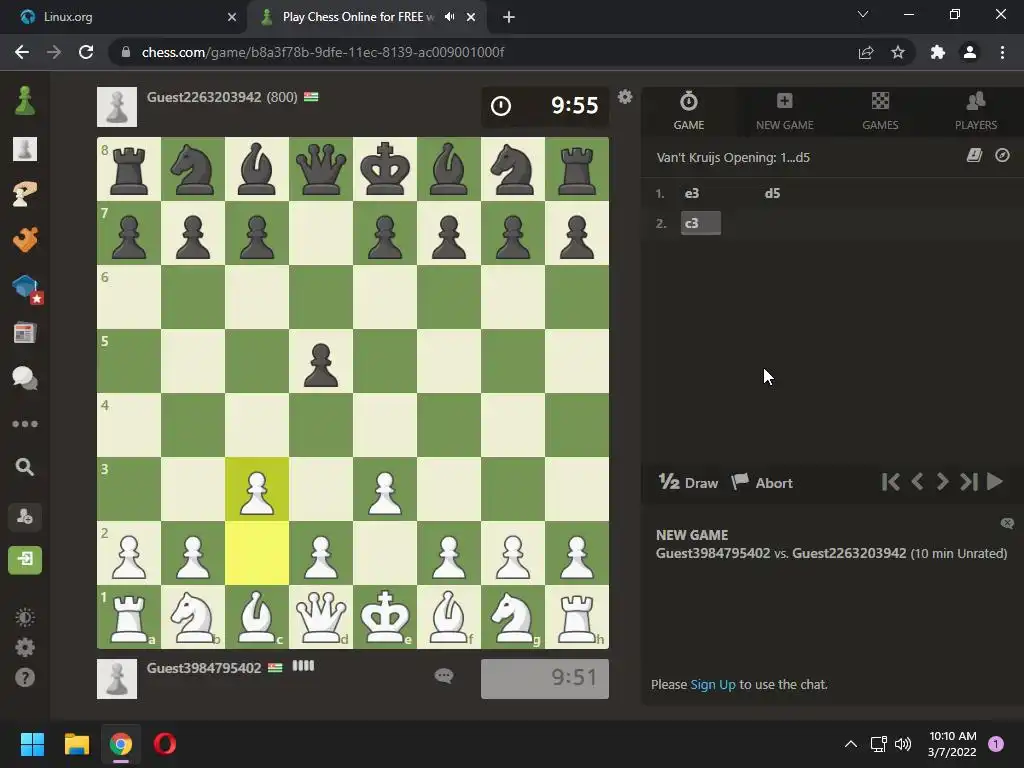1024x768 pixels.
Task: Toggle light/dark UI theme icon
Action: [x=25, y=617]
